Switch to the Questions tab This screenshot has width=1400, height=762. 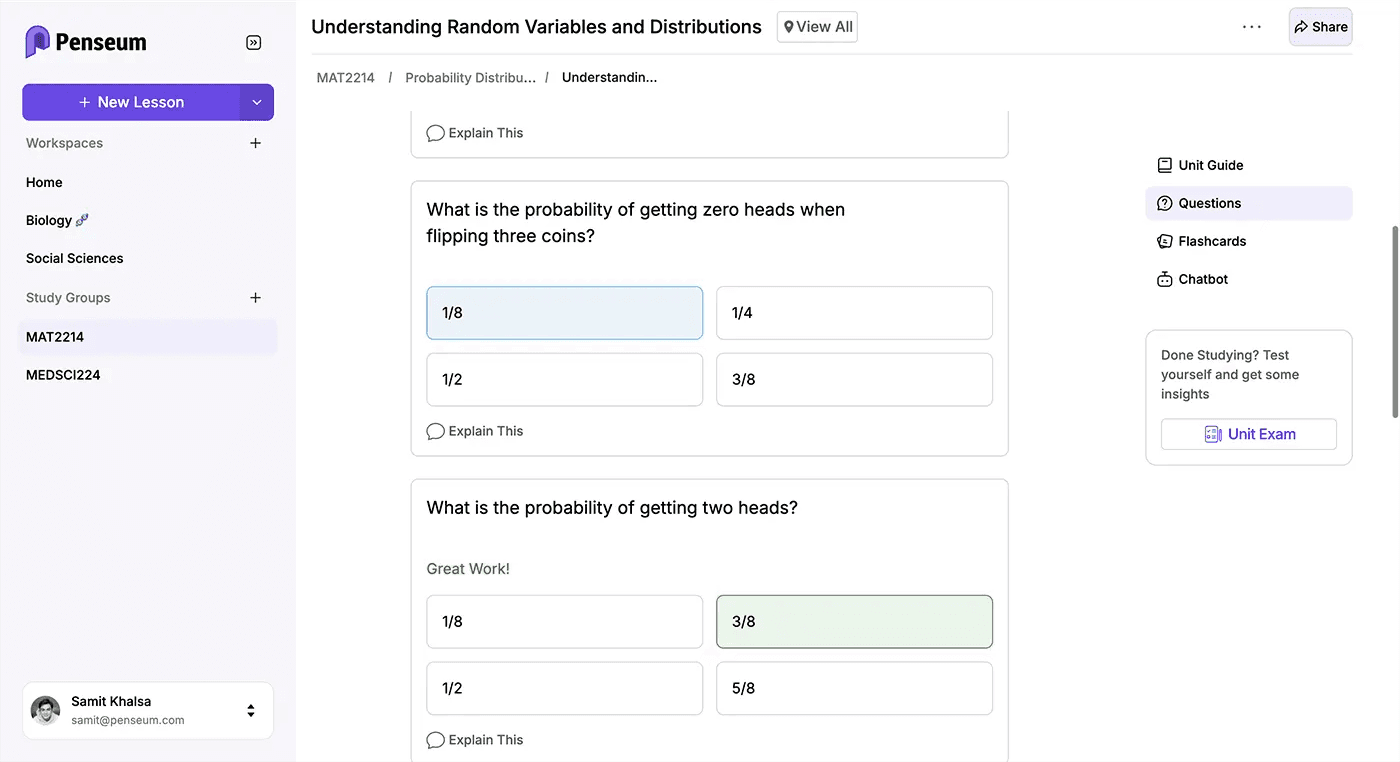point(1210,203)
